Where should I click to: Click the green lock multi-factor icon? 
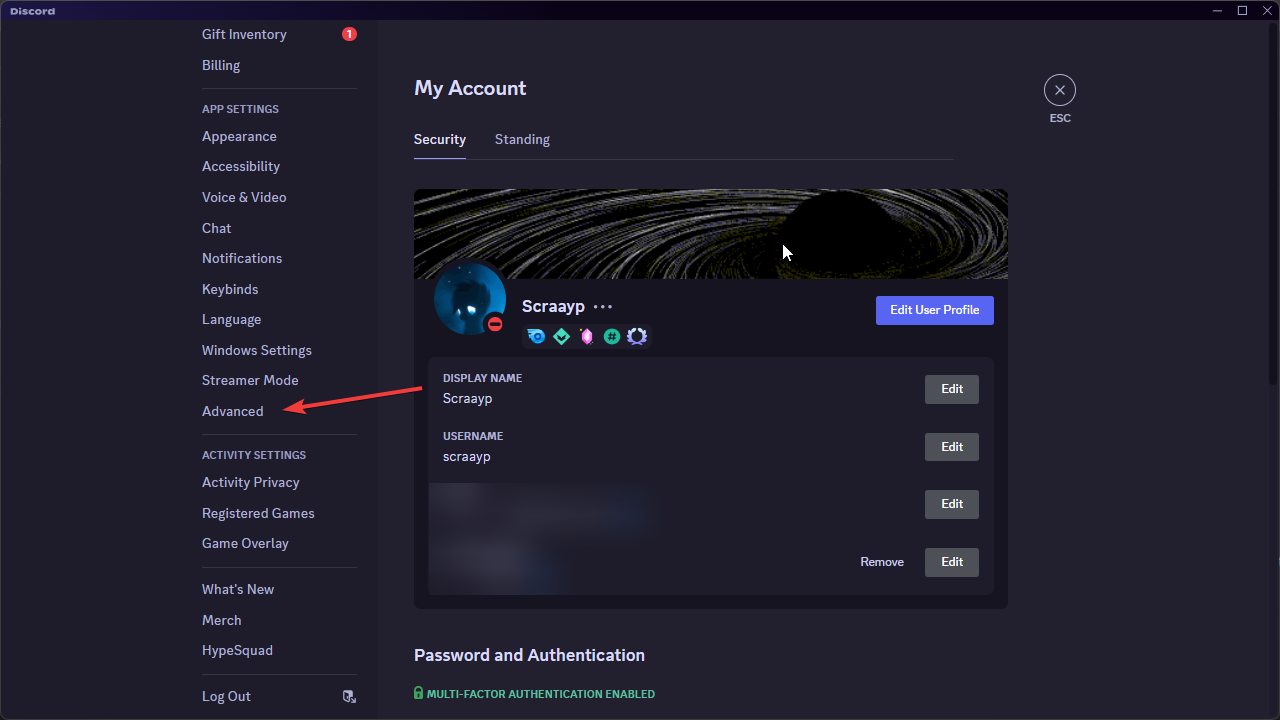point(419,693)
